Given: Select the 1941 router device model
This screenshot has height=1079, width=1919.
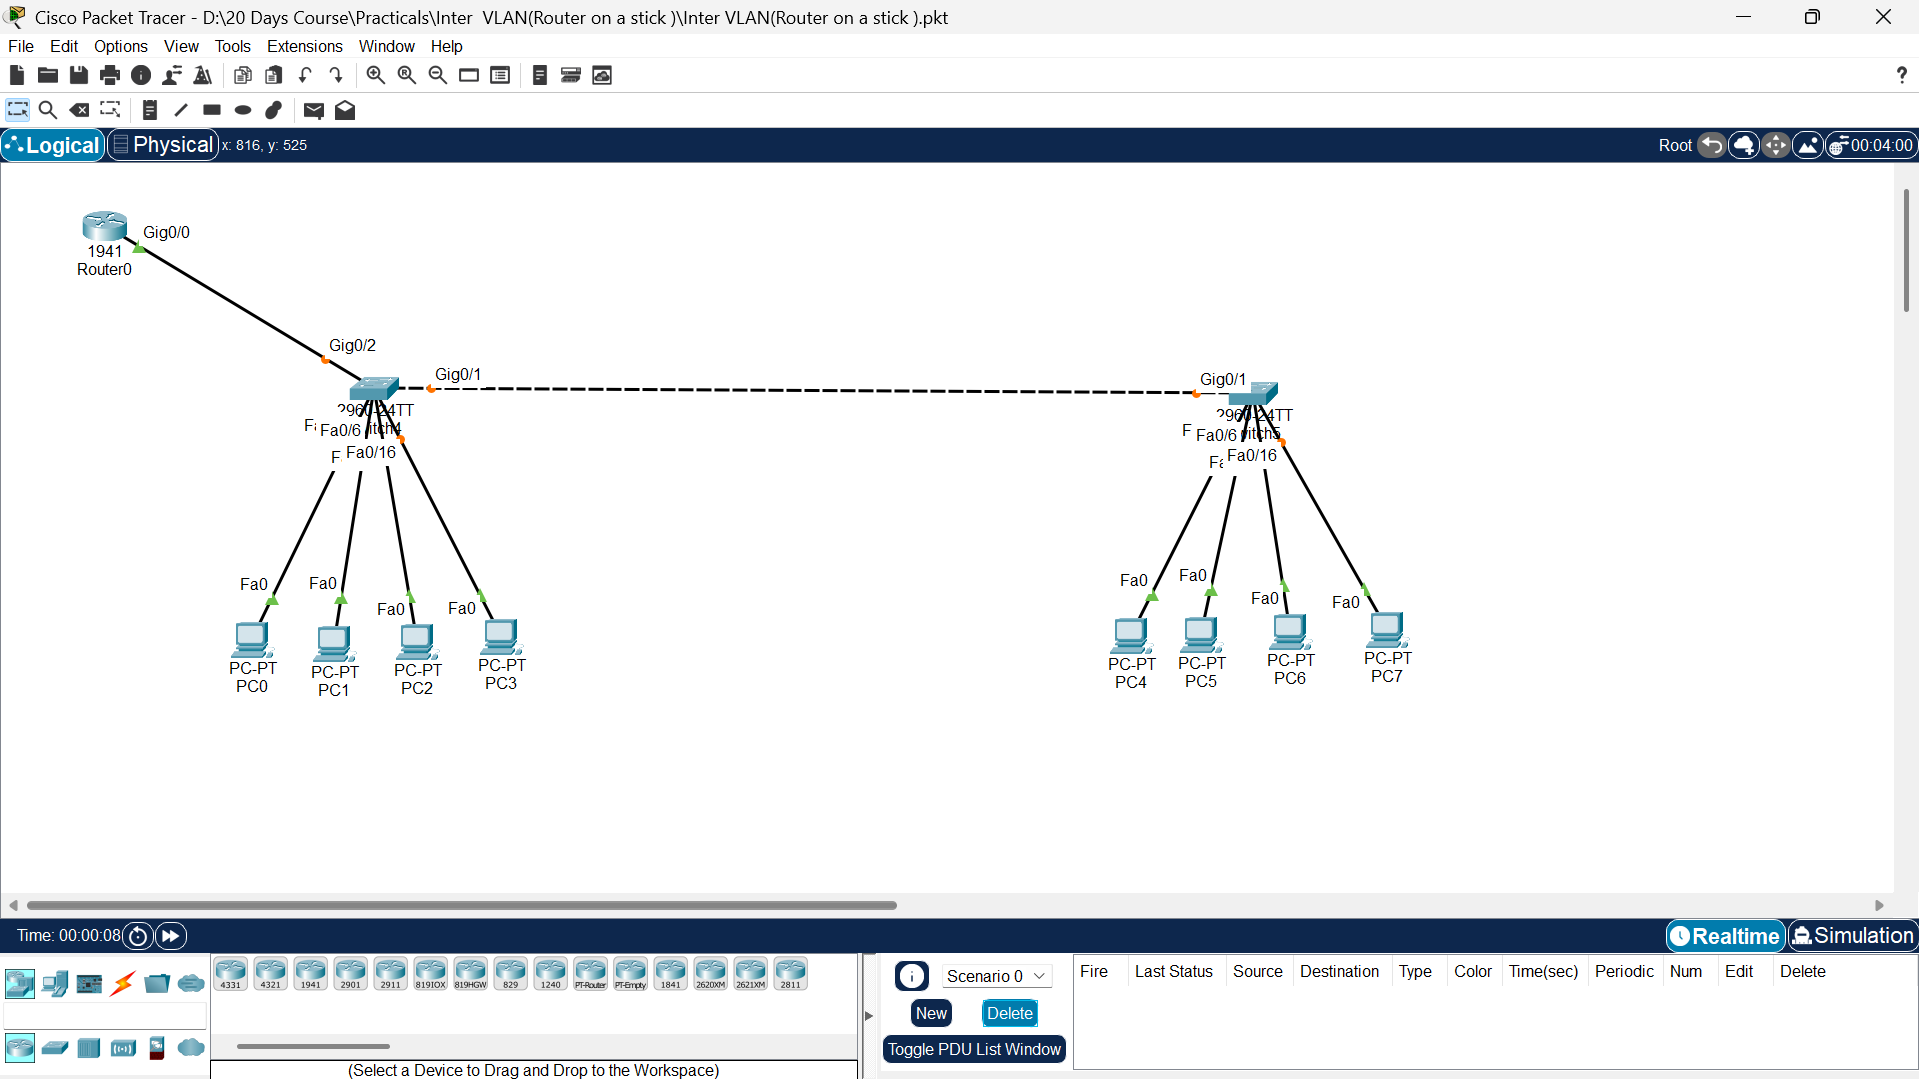Looking at the screenshot, I should (x=310, y=971).
